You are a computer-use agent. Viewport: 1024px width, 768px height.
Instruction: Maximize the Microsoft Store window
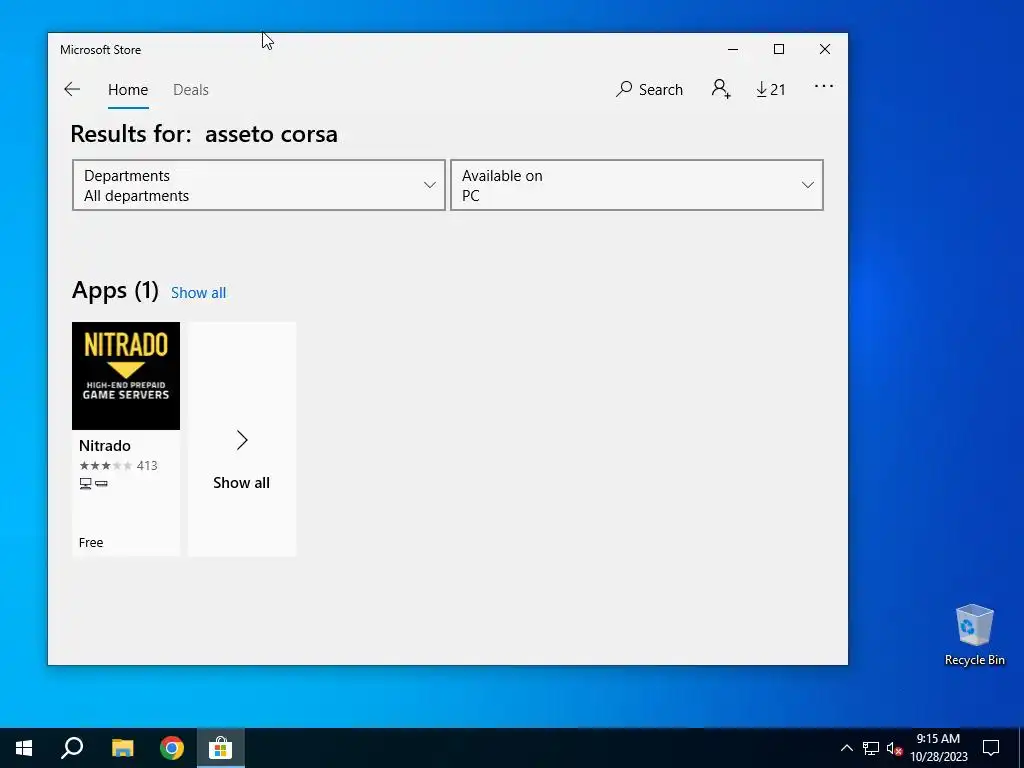(778, 49)
